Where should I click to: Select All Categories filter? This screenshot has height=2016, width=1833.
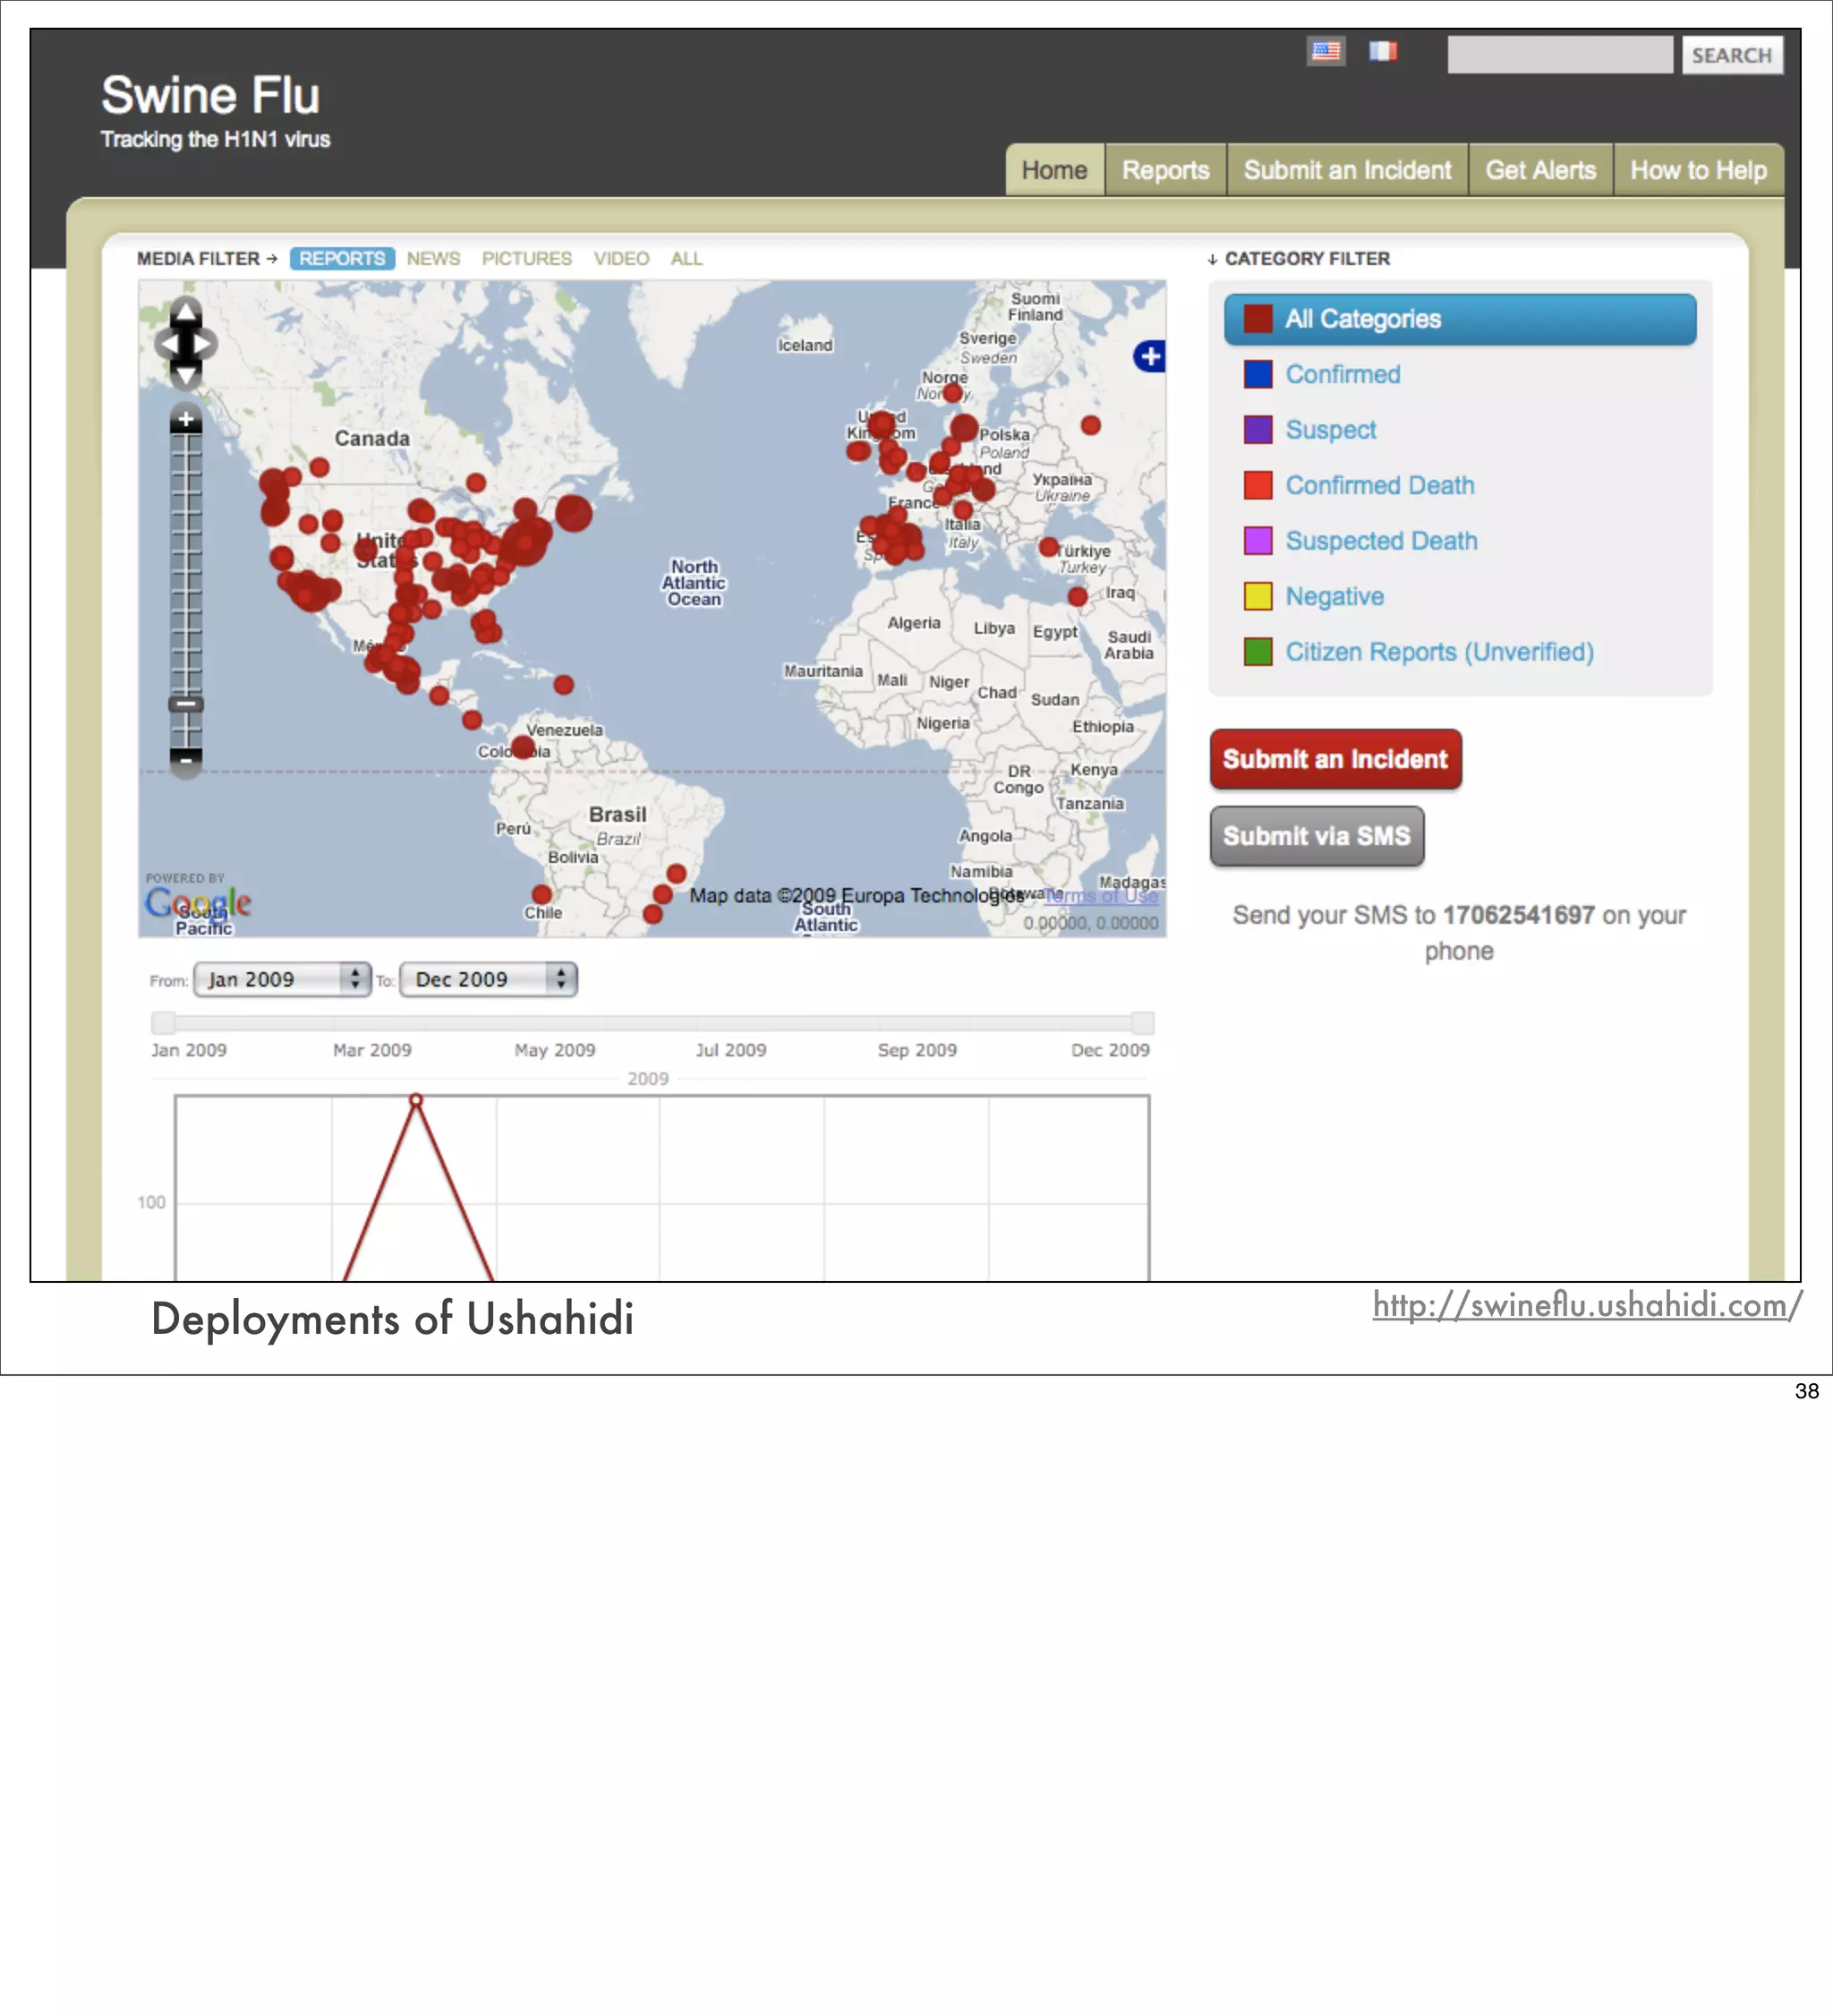tap(1460, 319)
